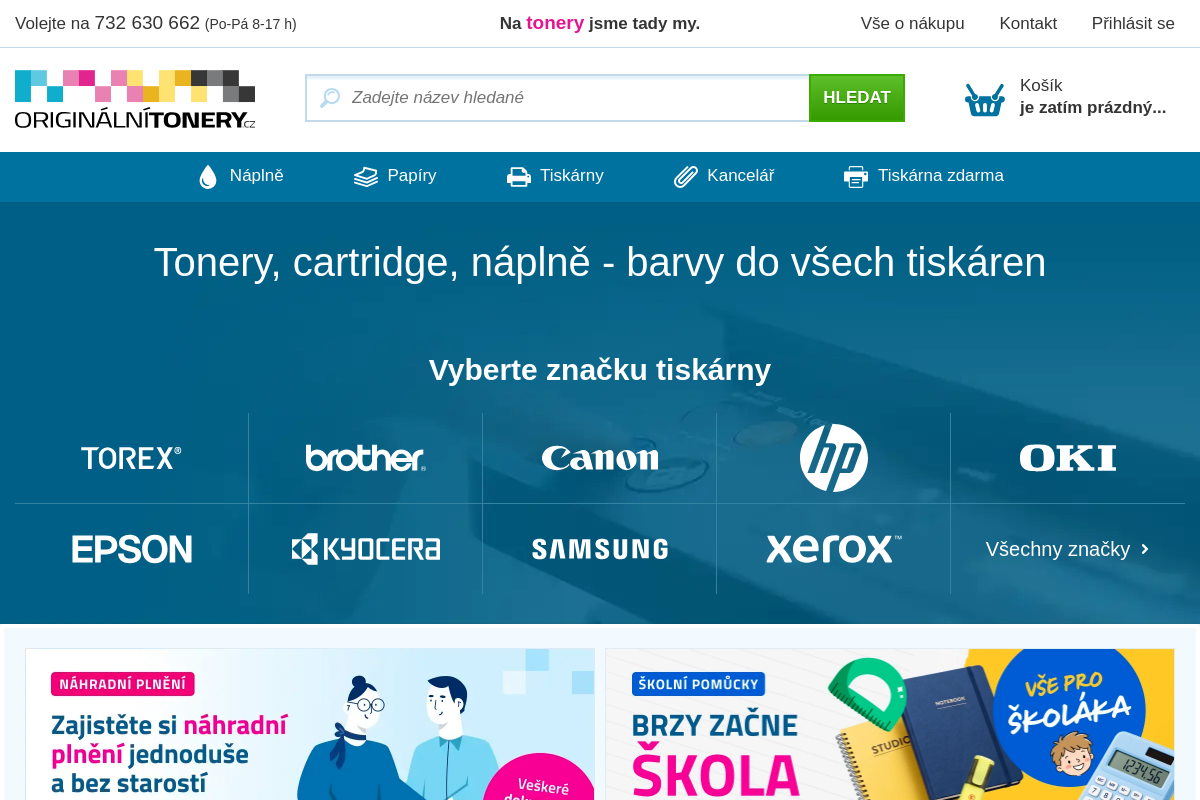Click the Tonery, cartridge, náplně main heading
The image size is (1200, 800).
[x=600, y=262]
